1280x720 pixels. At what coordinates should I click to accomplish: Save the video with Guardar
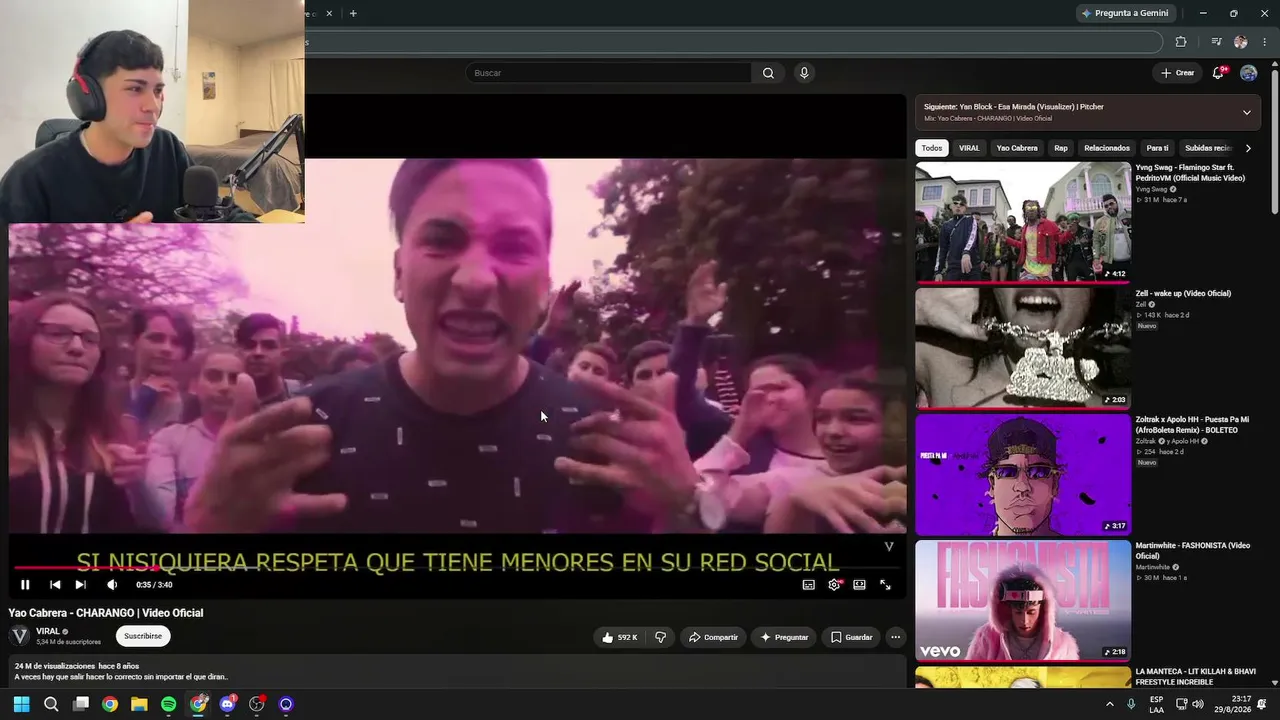[851, 637]
